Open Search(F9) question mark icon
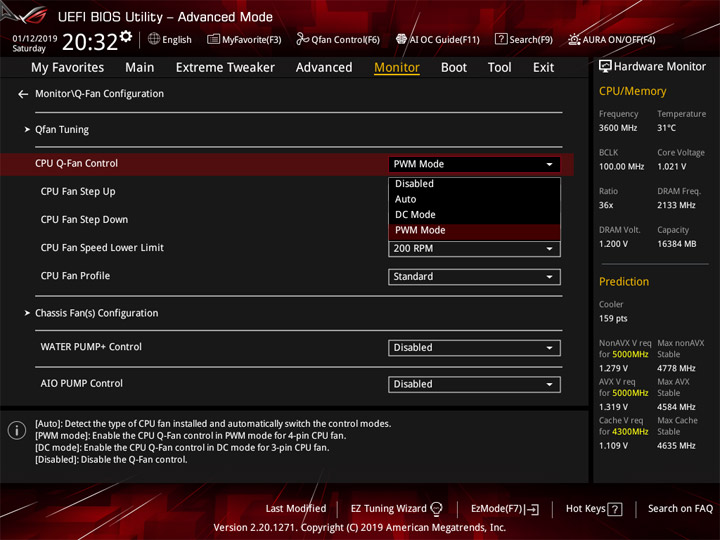Screen dimensions: 720x540 point(501,39)
